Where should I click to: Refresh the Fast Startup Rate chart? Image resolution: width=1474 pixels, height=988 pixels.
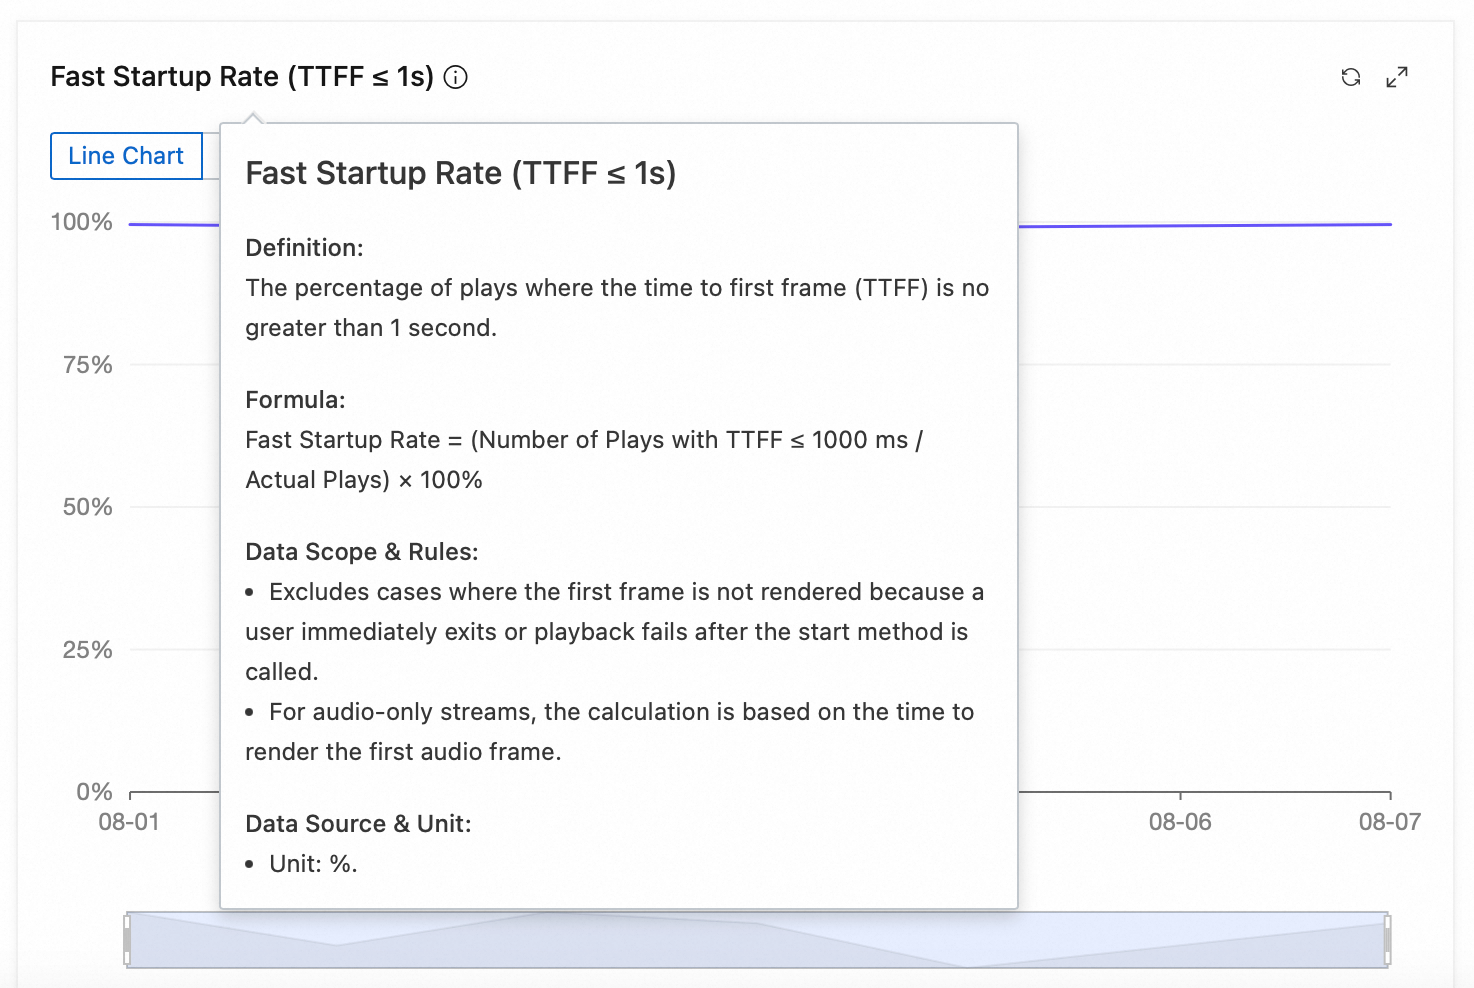[1351, 77]
